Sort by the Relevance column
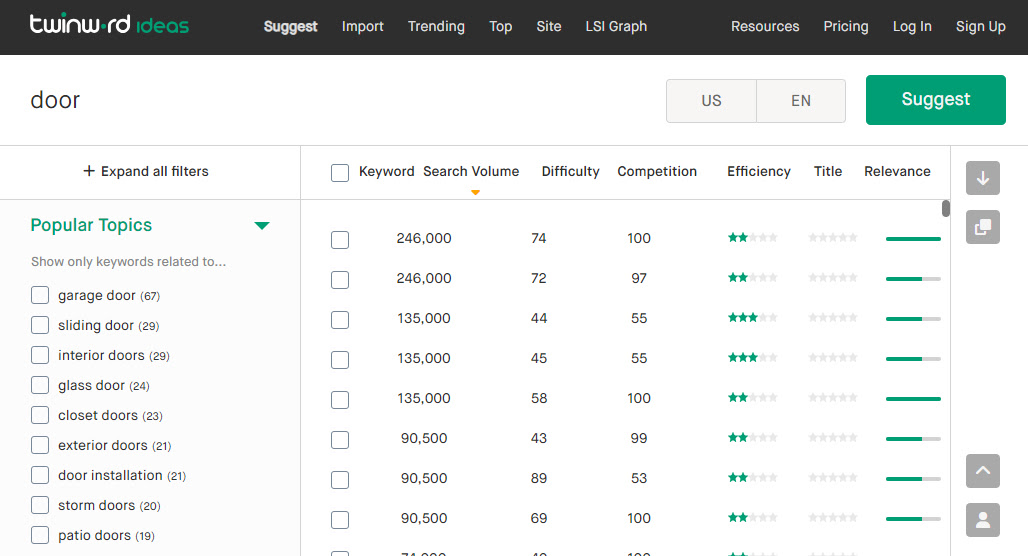The width and height of the screenshot is (1028, 556). [x=897, y=171]
